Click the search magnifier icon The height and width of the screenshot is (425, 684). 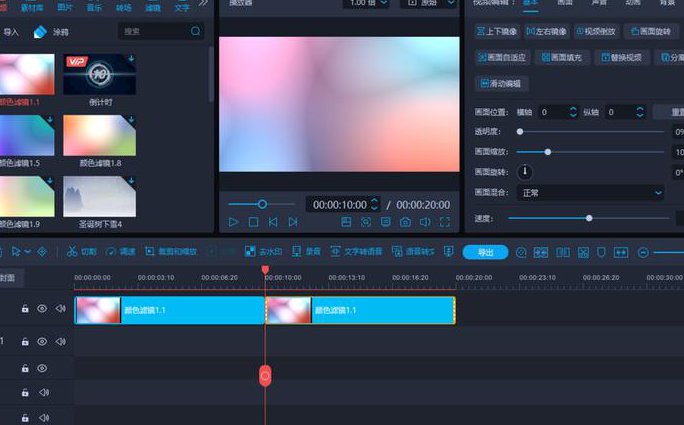click(195, 31)
